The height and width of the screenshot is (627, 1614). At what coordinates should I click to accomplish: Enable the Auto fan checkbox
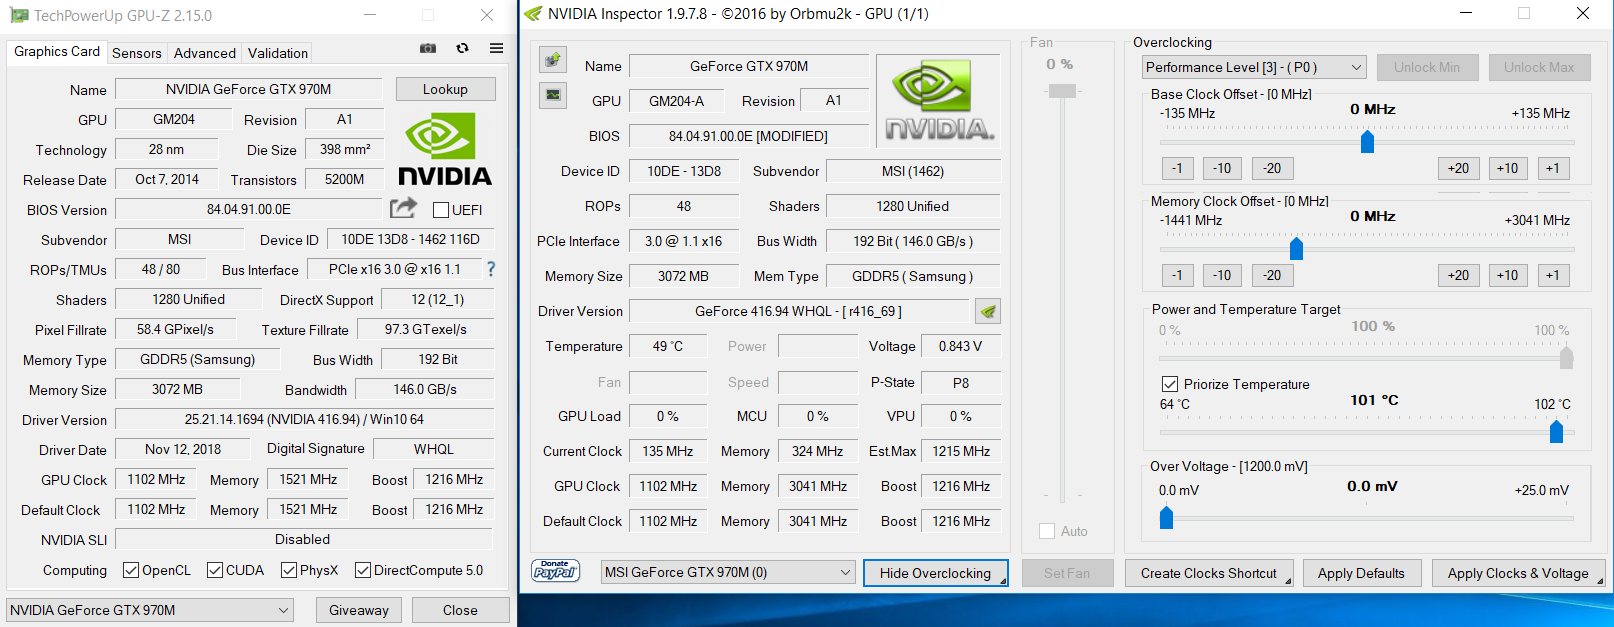pos(1047,531)
